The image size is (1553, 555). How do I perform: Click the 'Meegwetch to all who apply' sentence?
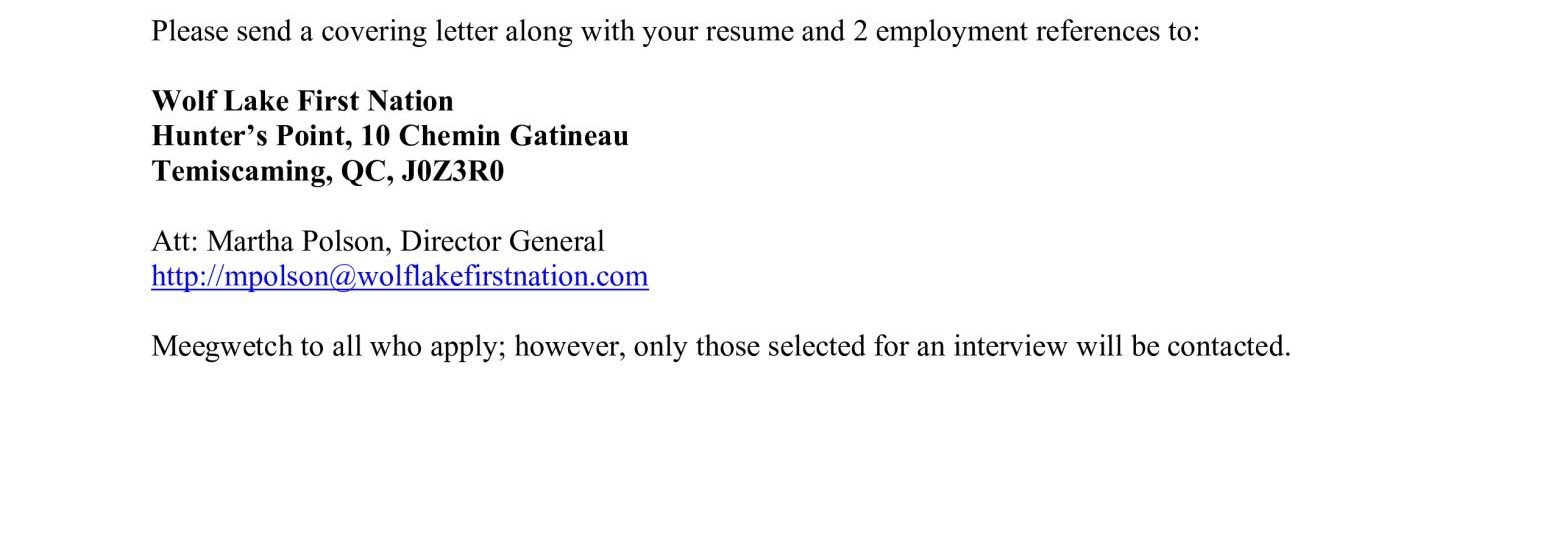click(720, 346)
